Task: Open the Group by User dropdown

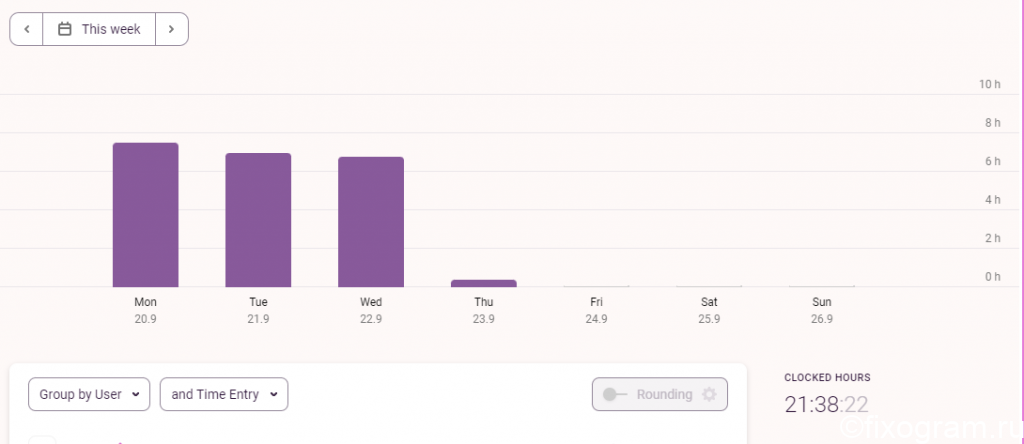Action: click(89, 394)
